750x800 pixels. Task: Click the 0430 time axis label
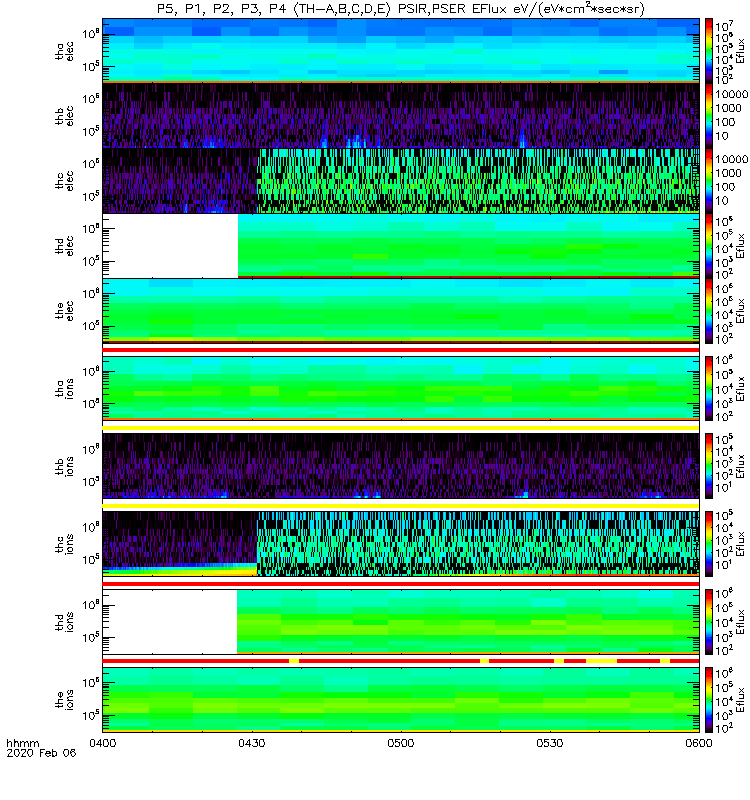click(252, 743)
